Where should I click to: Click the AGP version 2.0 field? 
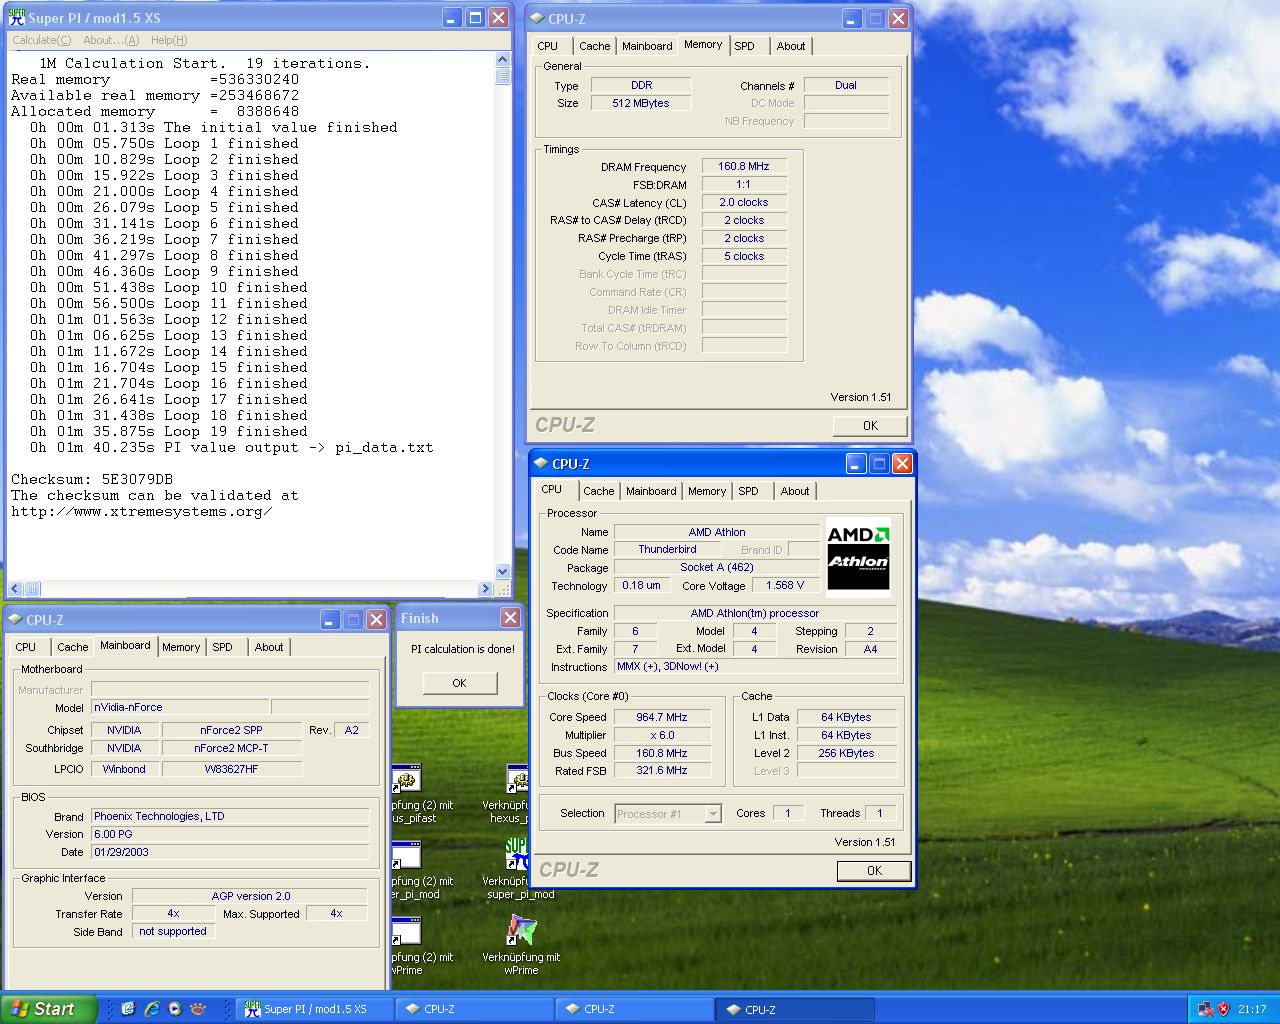250,896
